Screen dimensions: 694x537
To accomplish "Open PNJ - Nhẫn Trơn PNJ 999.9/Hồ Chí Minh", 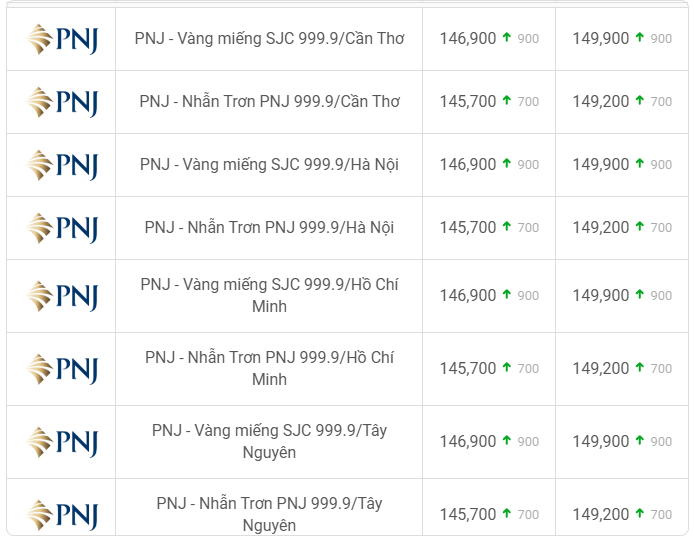I will pos(269,368).
